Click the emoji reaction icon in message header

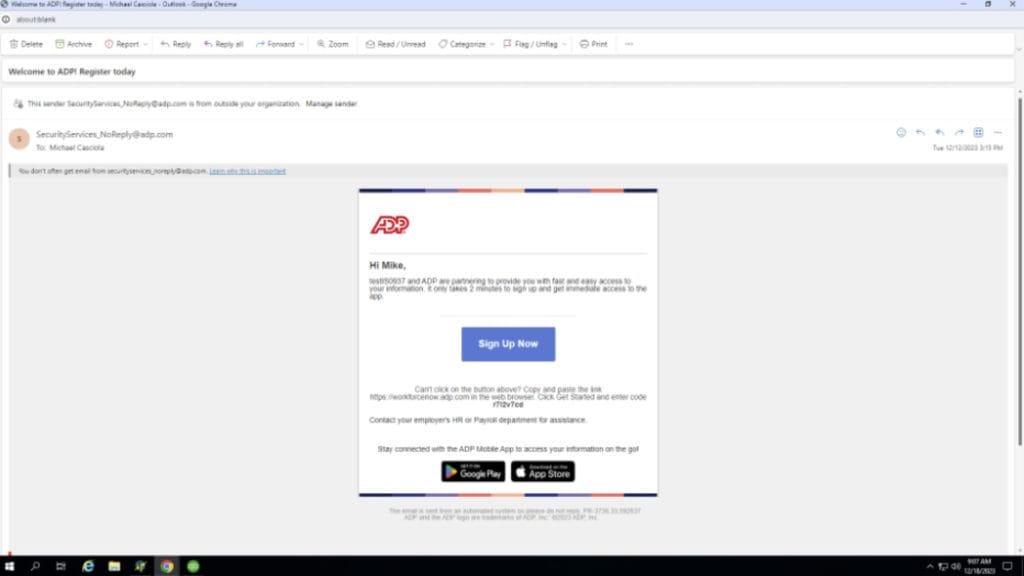(x=901, y=132)
